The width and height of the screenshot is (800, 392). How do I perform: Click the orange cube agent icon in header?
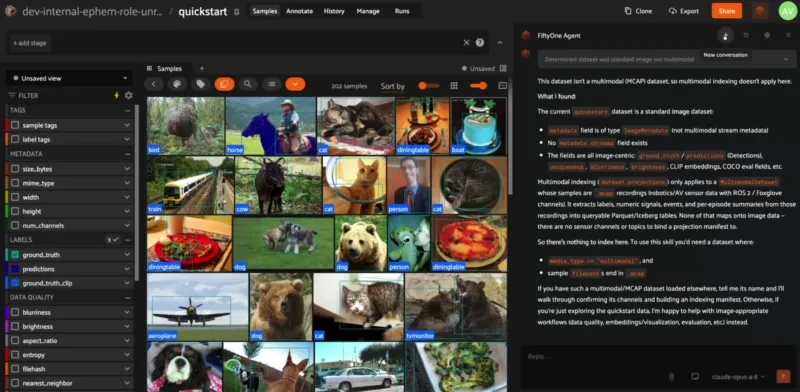(x=760, y=11)
